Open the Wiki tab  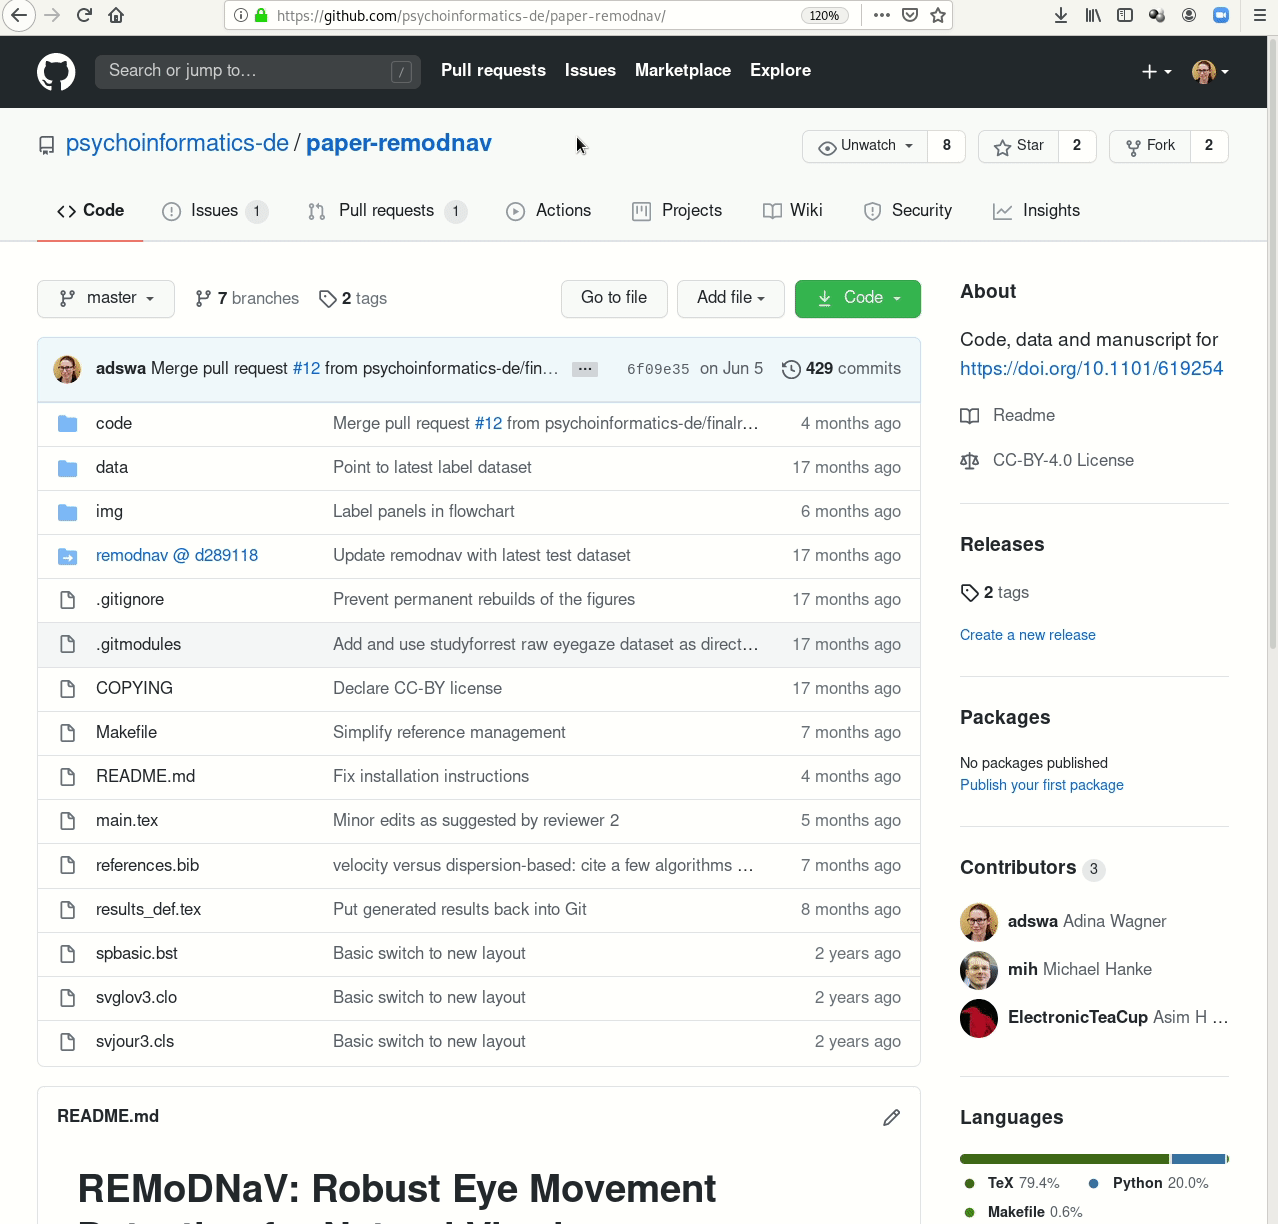[793, 211]
